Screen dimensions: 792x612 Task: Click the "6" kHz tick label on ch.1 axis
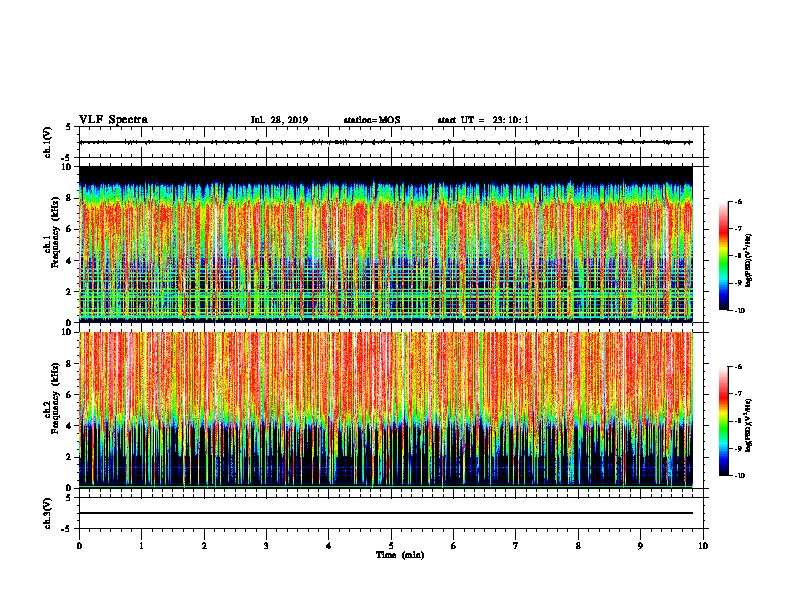coord(69,229)
